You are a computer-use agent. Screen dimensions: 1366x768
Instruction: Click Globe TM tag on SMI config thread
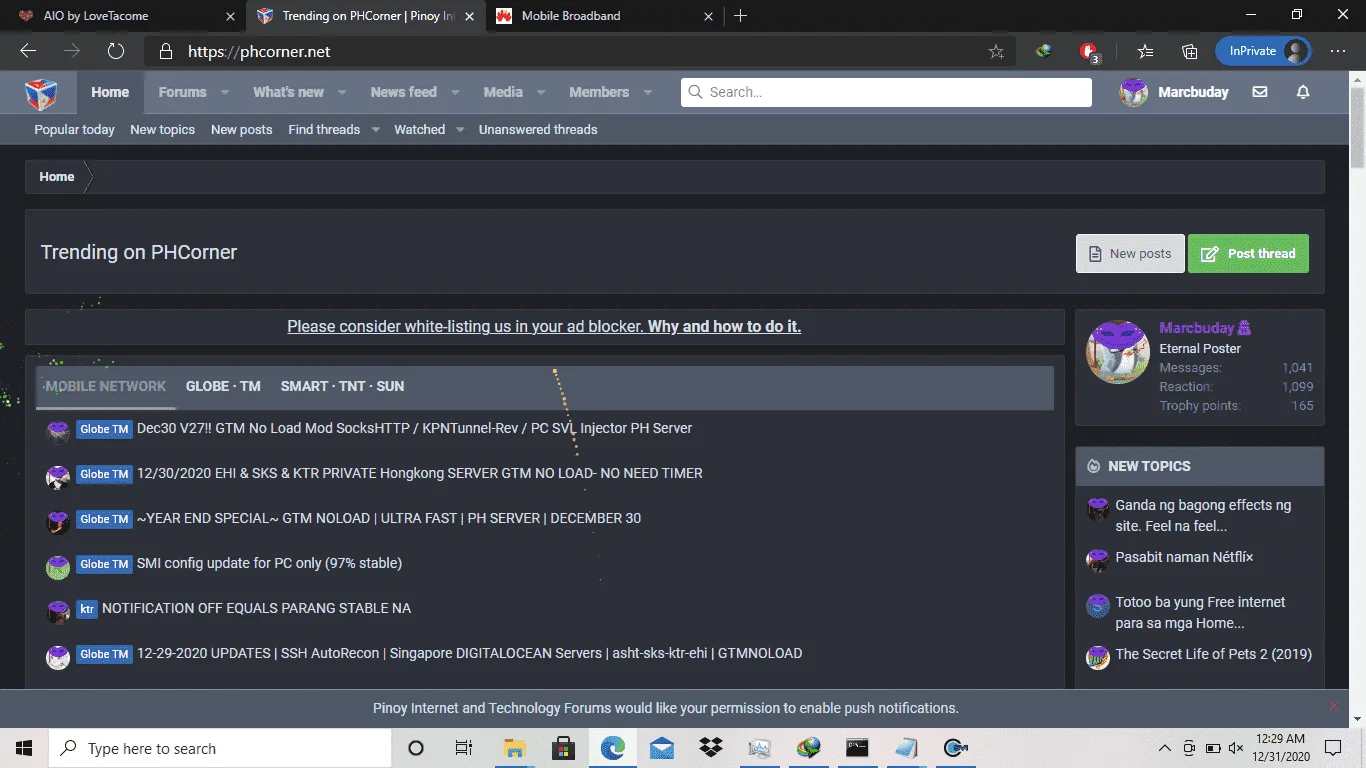pyautogui.click(x=104, y=564)
